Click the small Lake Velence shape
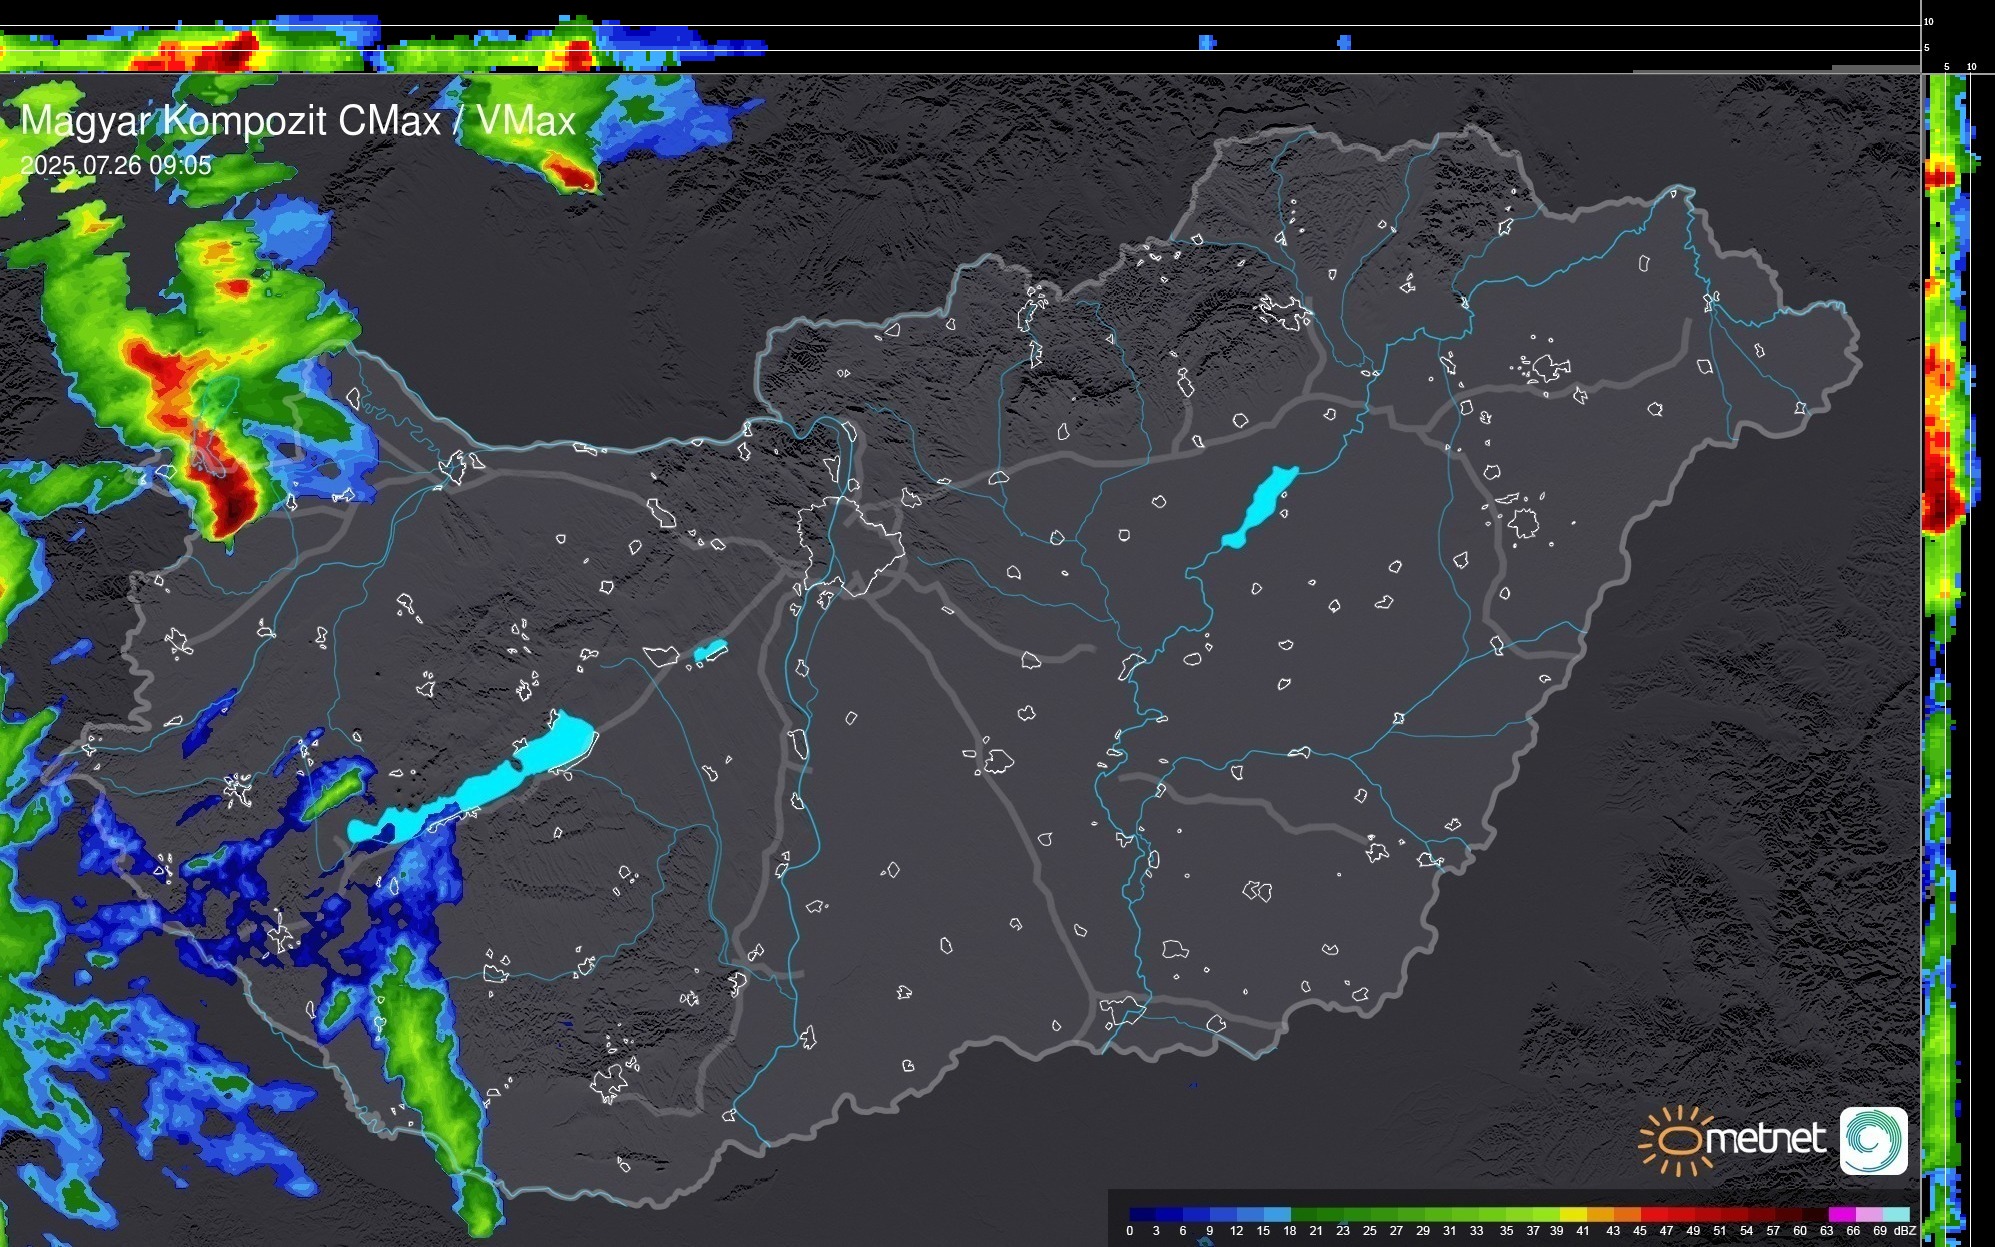 click(x=710, y=651)
